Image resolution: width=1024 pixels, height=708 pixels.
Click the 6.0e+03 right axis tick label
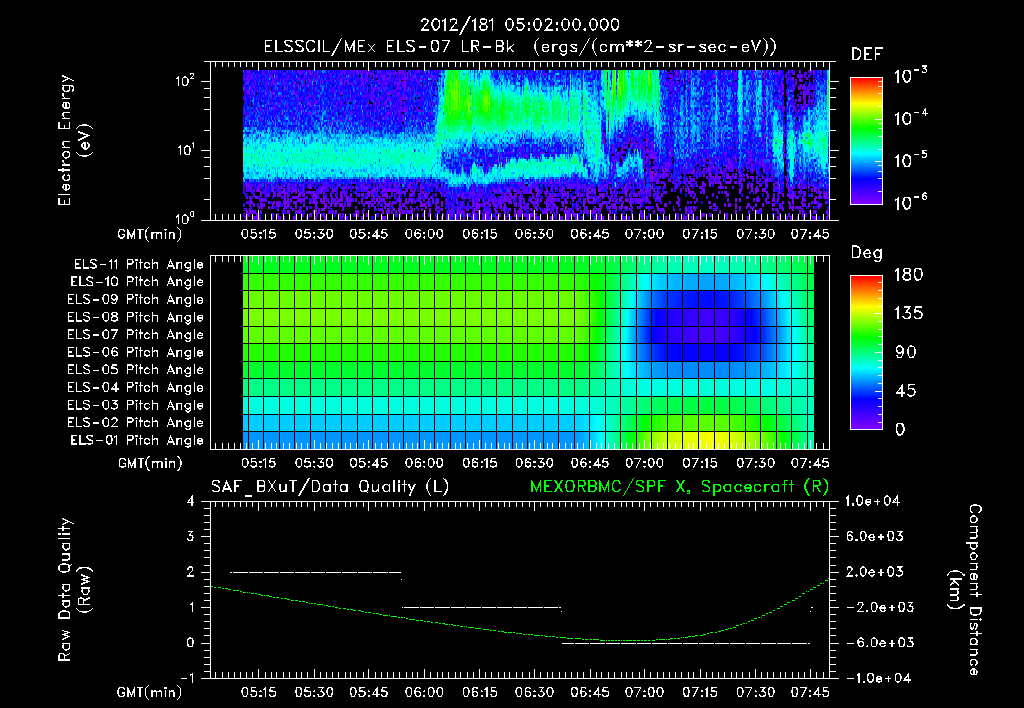point(874,536)
